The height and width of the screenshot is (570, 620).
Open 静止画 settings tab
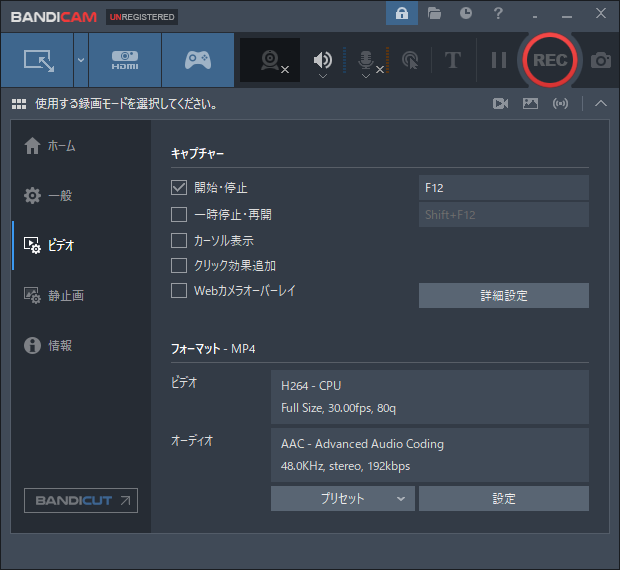pos(54,295)
